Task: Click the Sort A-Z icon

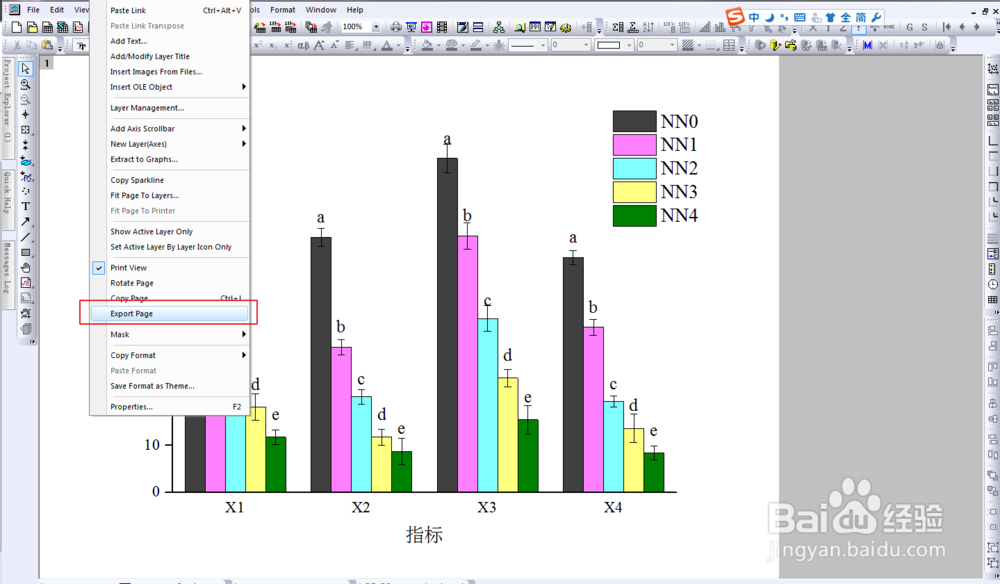Action: click(649, 27)
